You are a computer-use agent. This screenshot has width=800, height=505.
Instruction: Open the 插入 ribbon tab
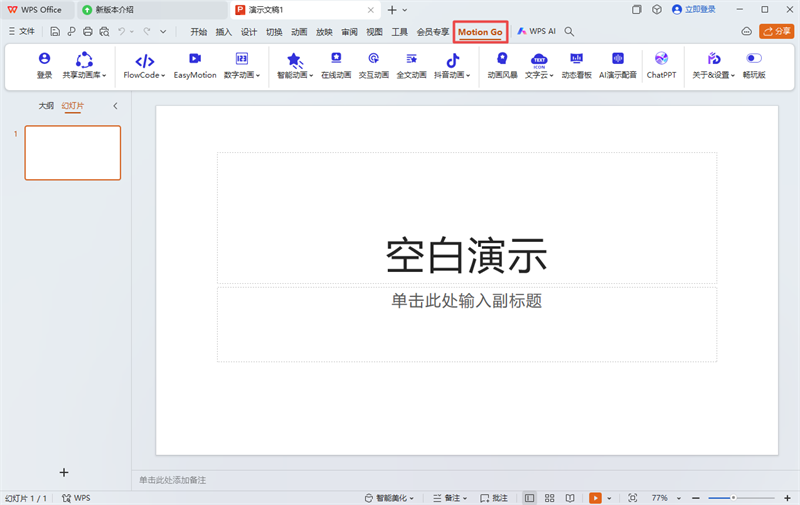224,32
